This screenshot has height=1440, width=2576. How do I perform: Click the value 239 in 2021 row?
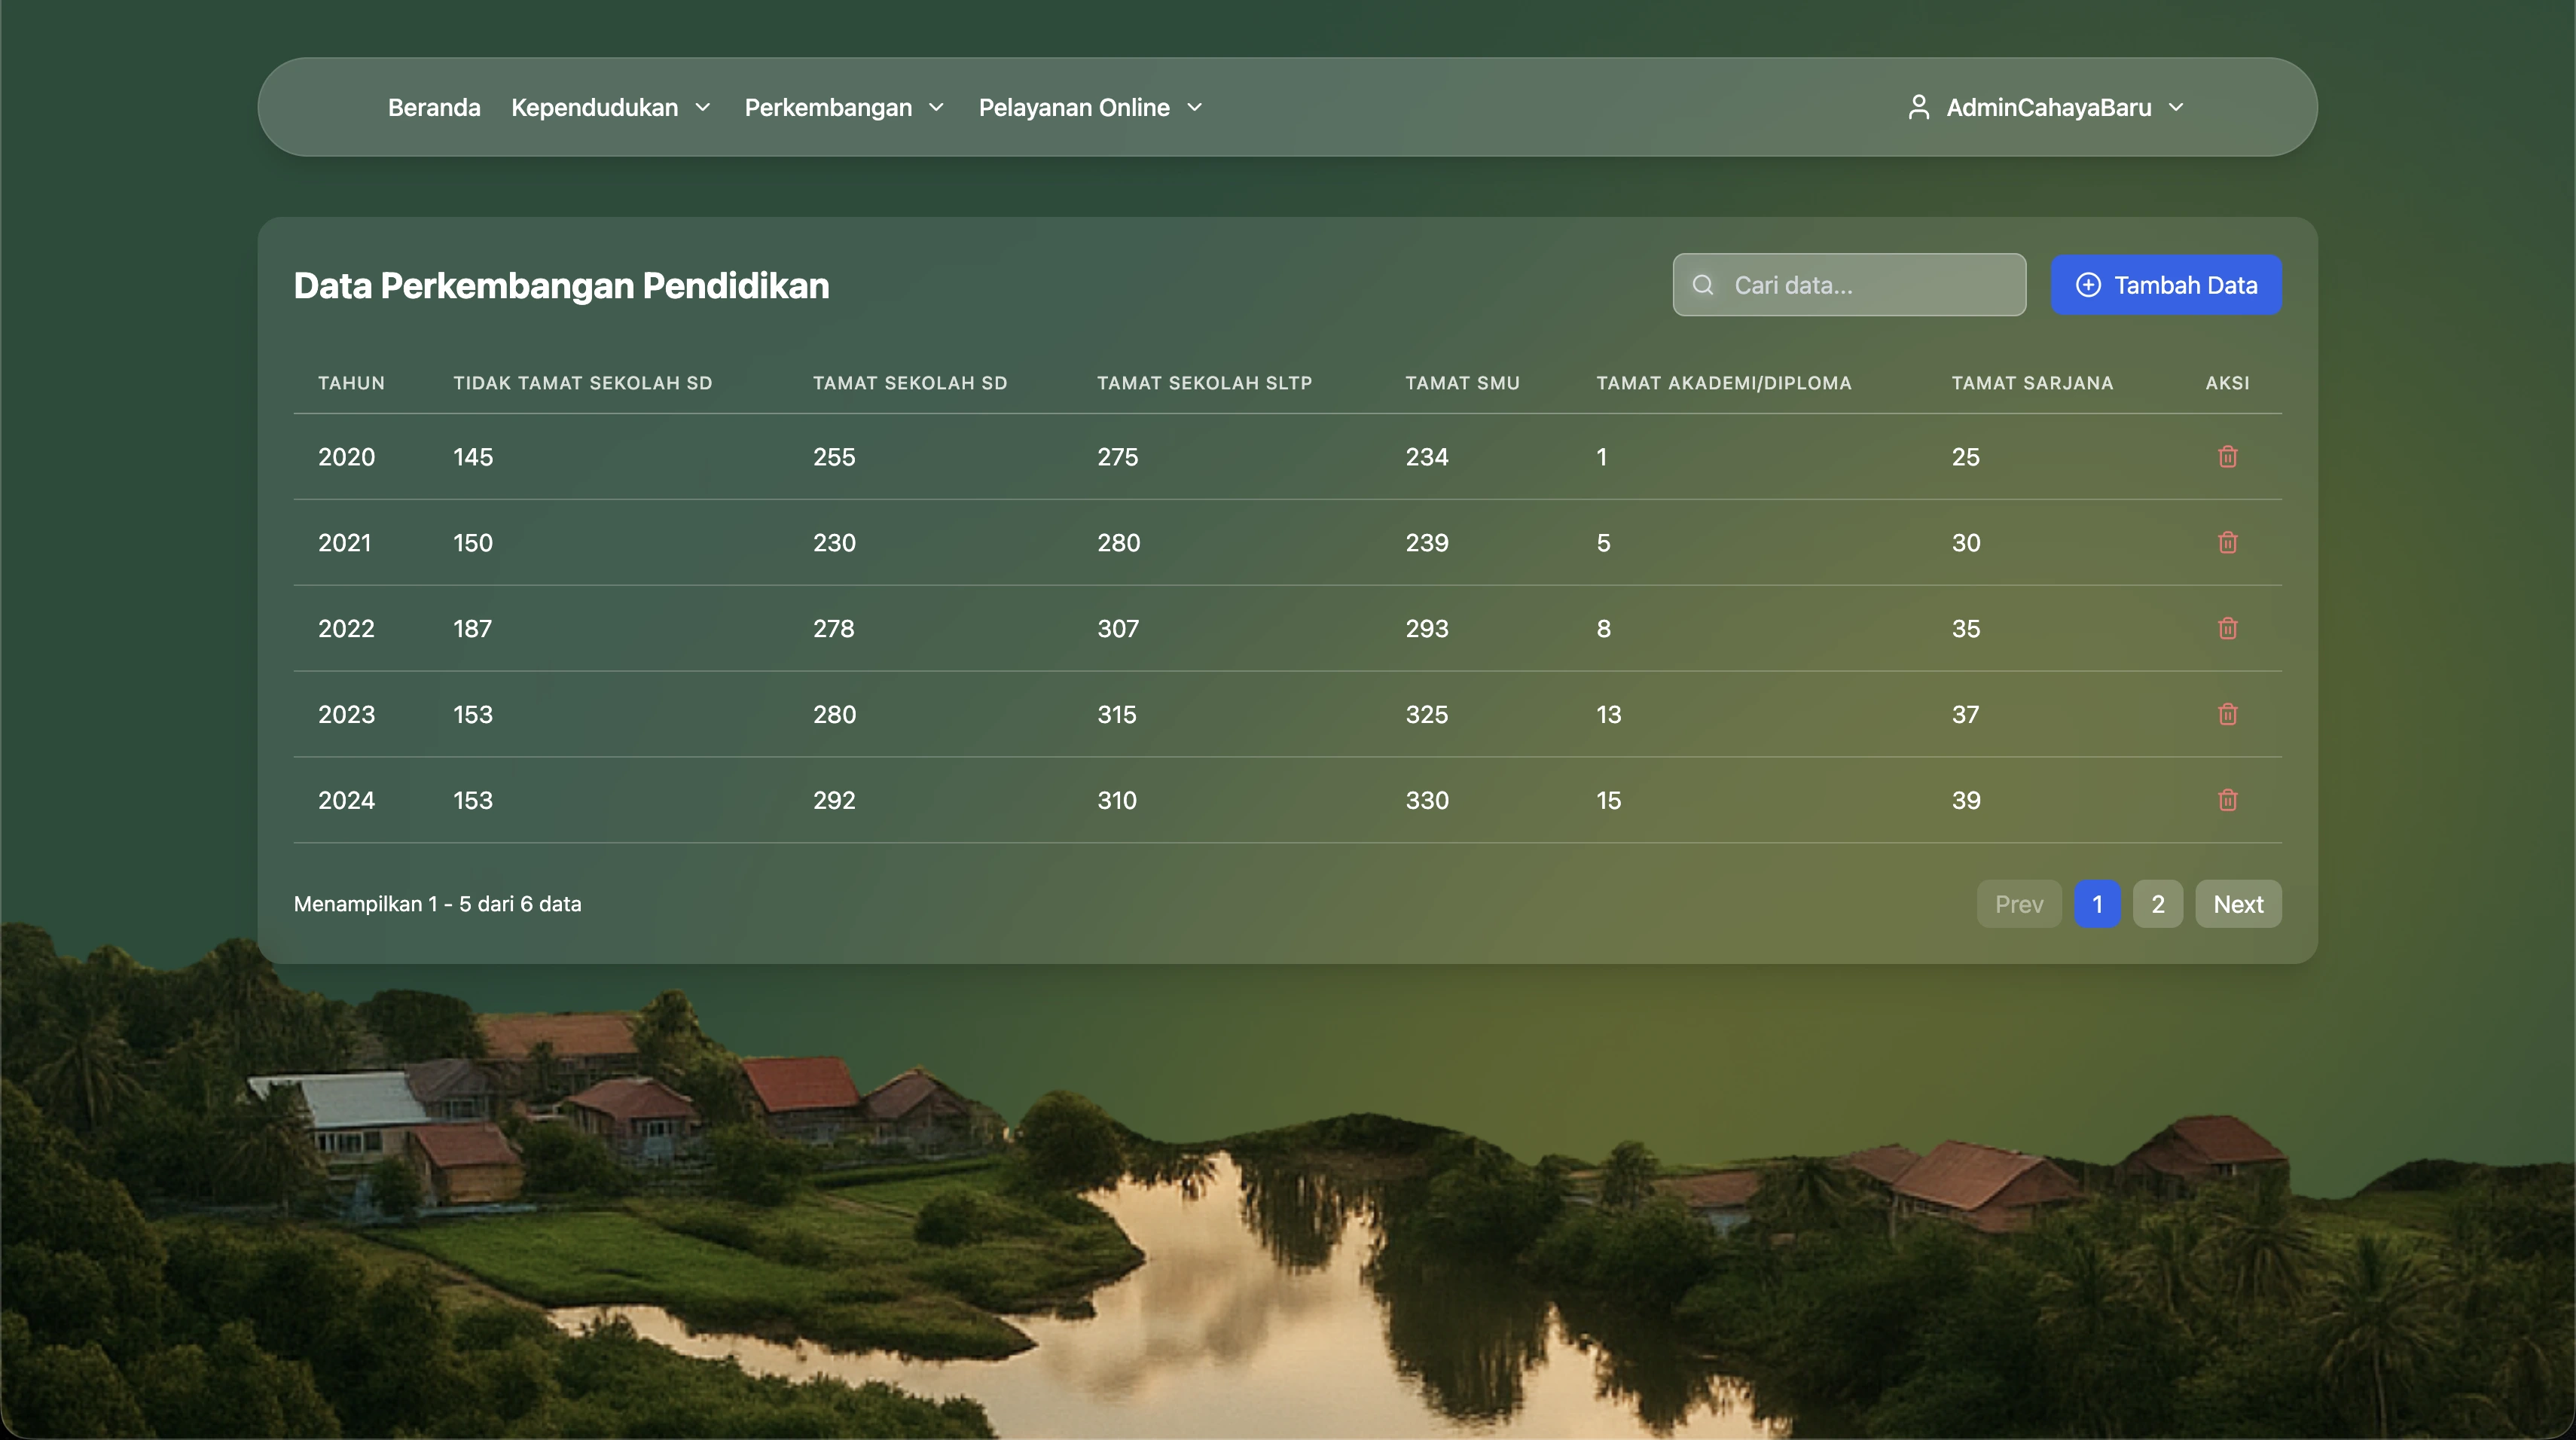point(1427,543)
